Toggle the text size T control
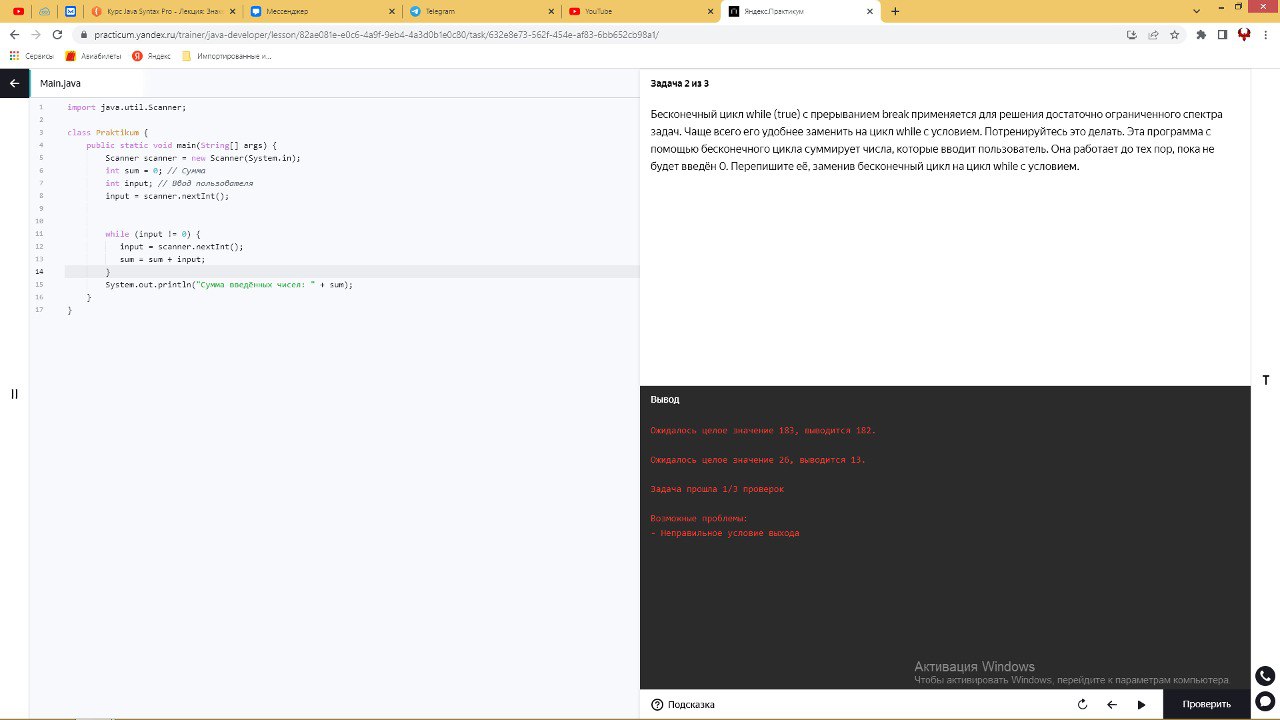Image resolution: width=1280 pixels, height=720 pixels. coord(1266,380)
